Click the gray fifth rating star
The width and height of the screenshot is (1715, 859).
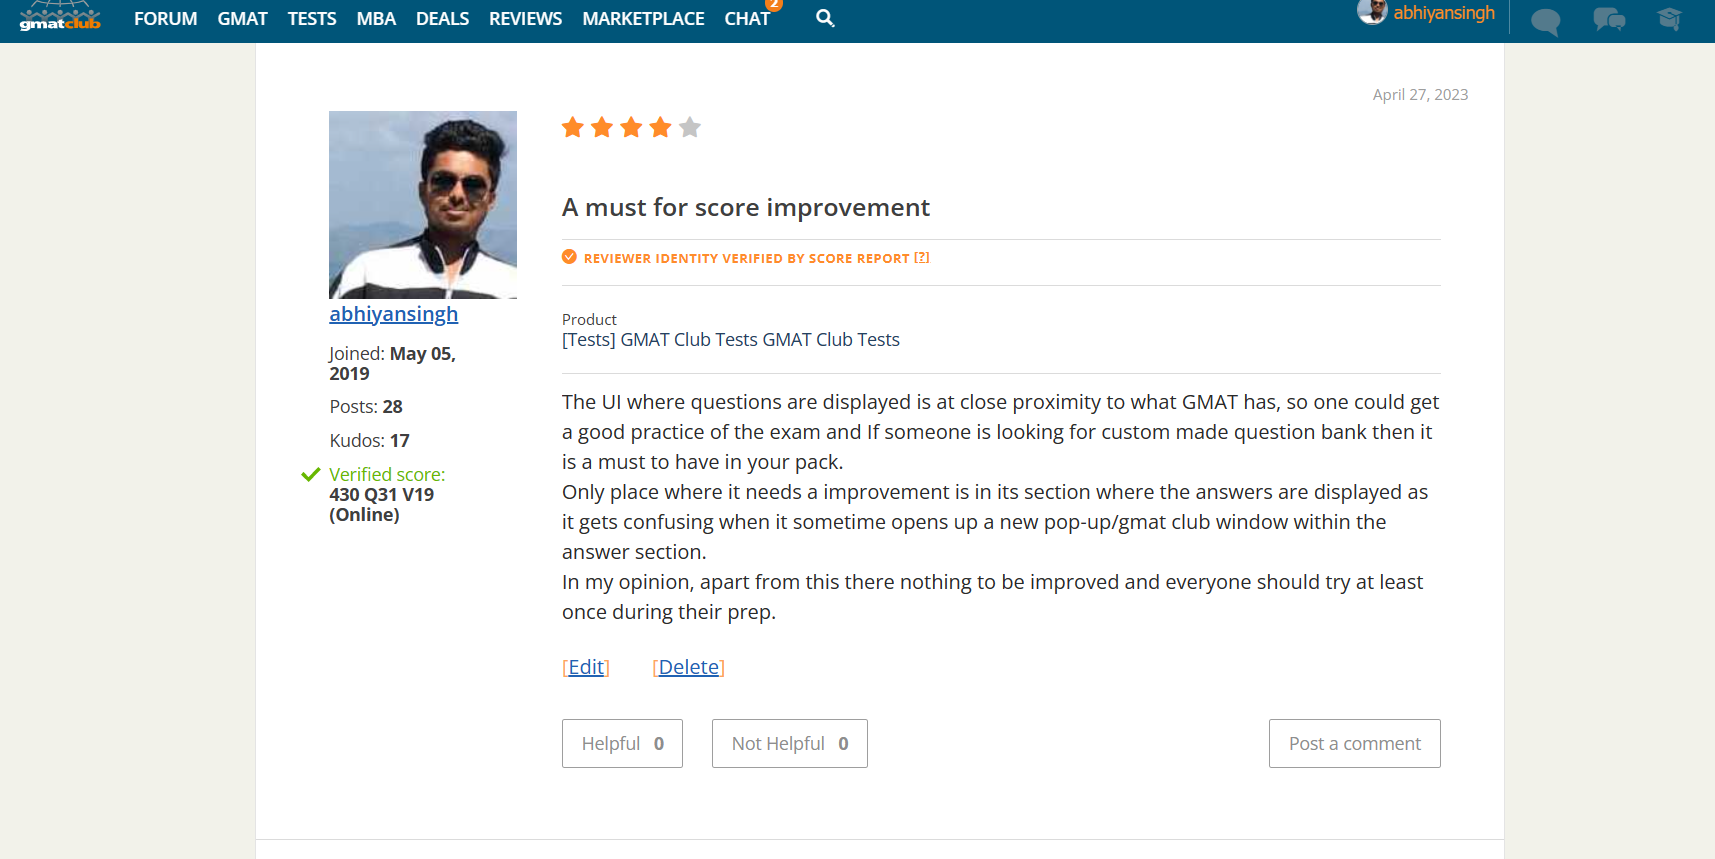(690, 127)
